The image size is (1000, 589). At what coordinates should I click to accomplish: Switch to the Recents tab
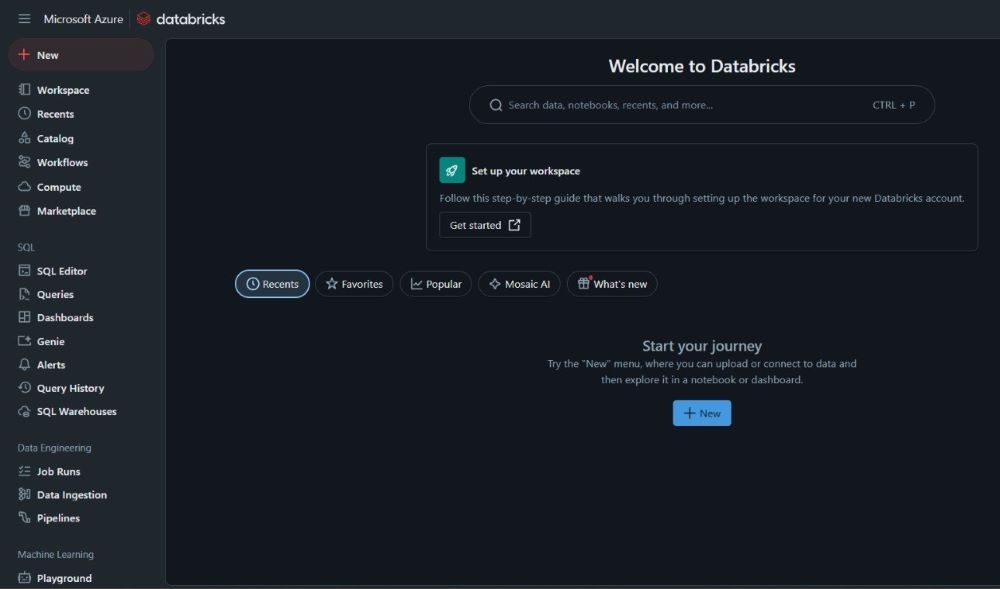(272, 284)
